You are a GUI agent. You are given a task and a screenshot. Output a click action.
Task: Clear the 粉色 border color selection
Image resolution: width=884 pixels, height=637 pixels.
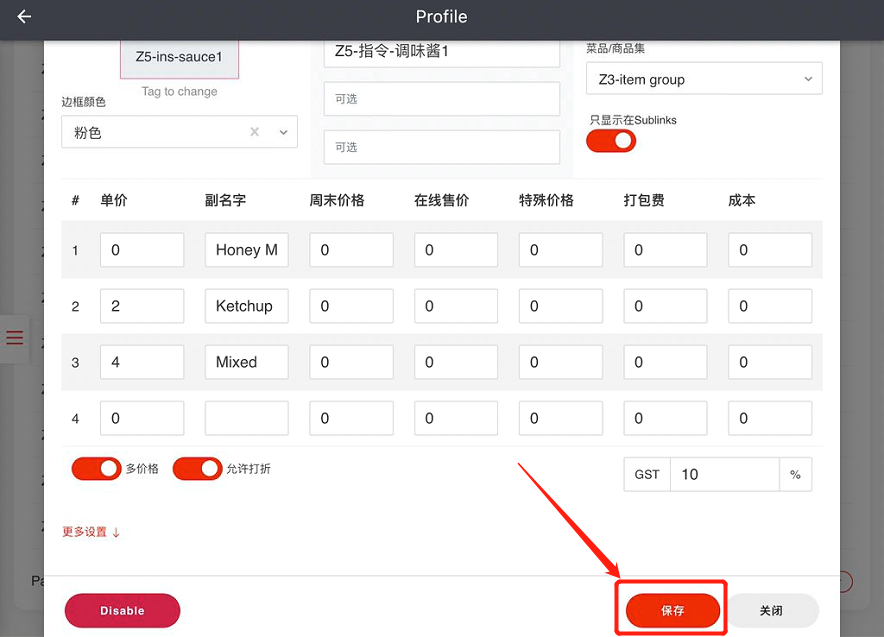click(255, 132)
